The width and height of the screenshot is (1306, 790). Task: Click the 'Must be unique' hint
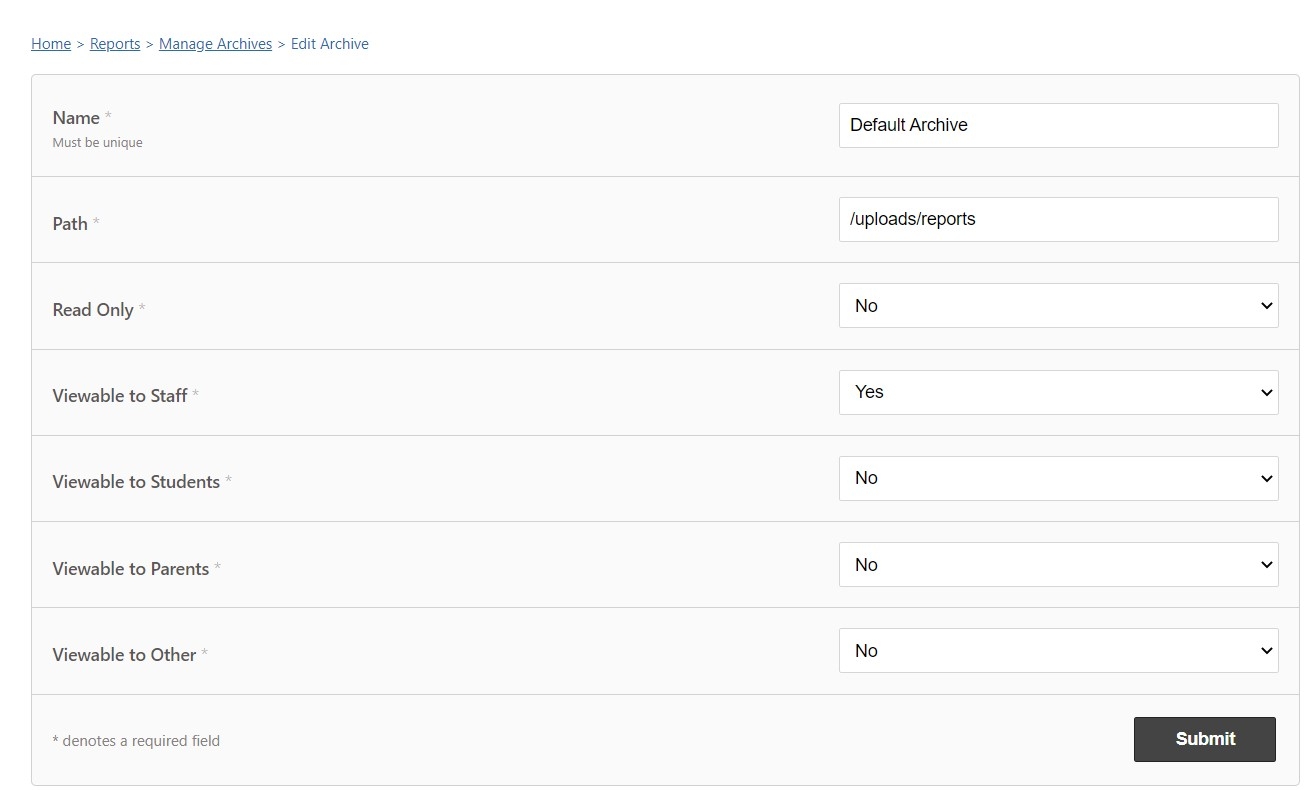point(97,143)
